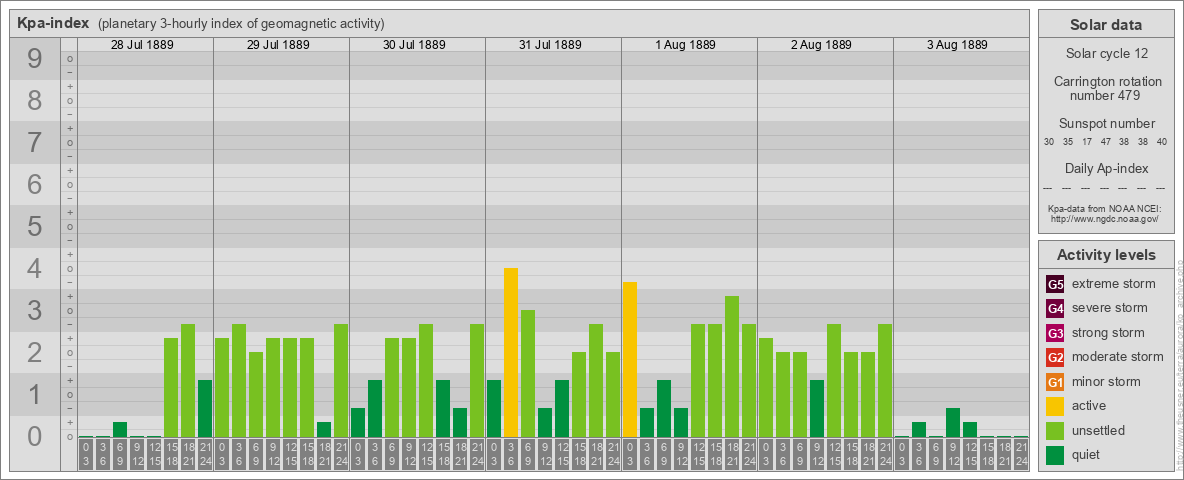Click the 1 Aug 1889 date header
The height and width of the screenshot is (480, 1184).
click(x=686, y=45)
